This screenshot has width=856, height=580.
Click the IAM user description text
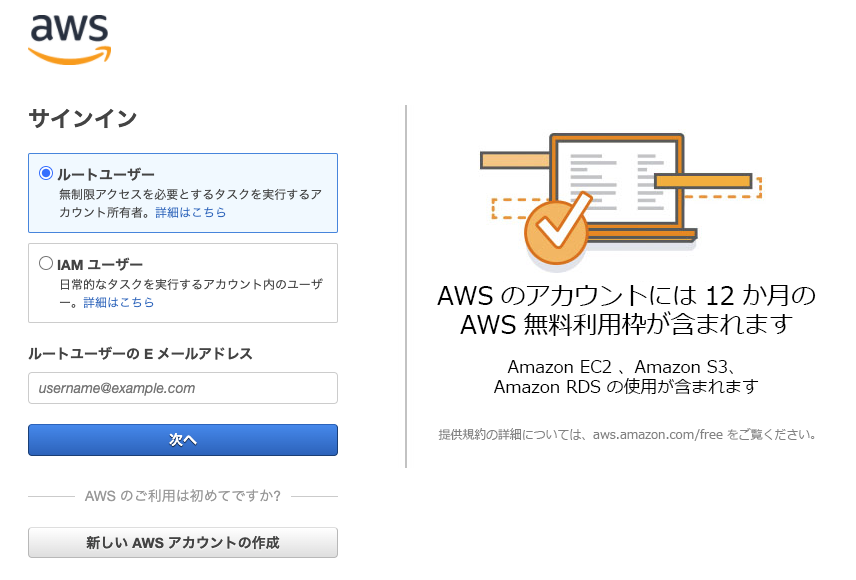(x=191, y=293)
